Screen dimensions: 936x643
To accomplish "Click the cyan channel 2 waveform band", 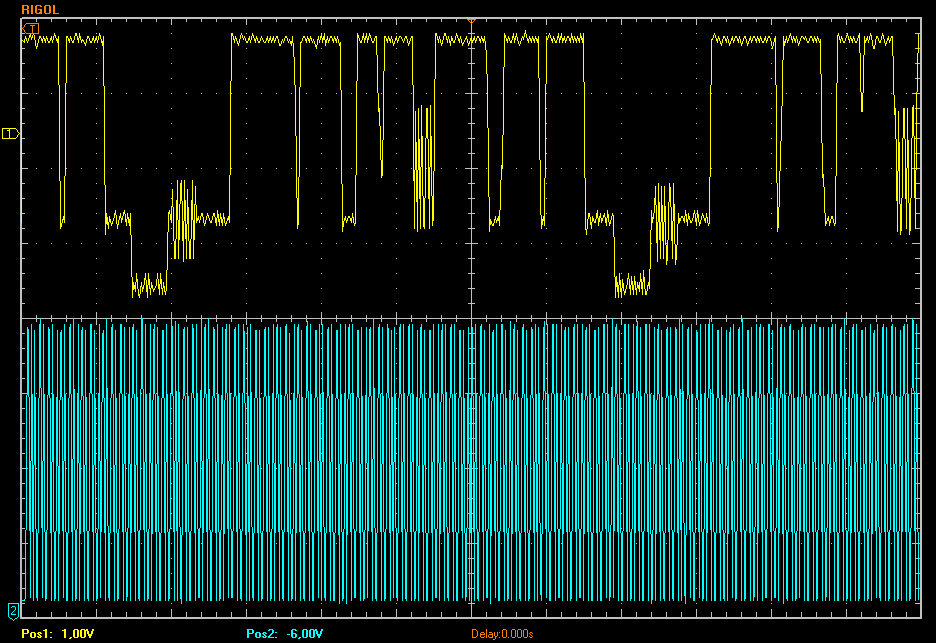I will (300, 460).
